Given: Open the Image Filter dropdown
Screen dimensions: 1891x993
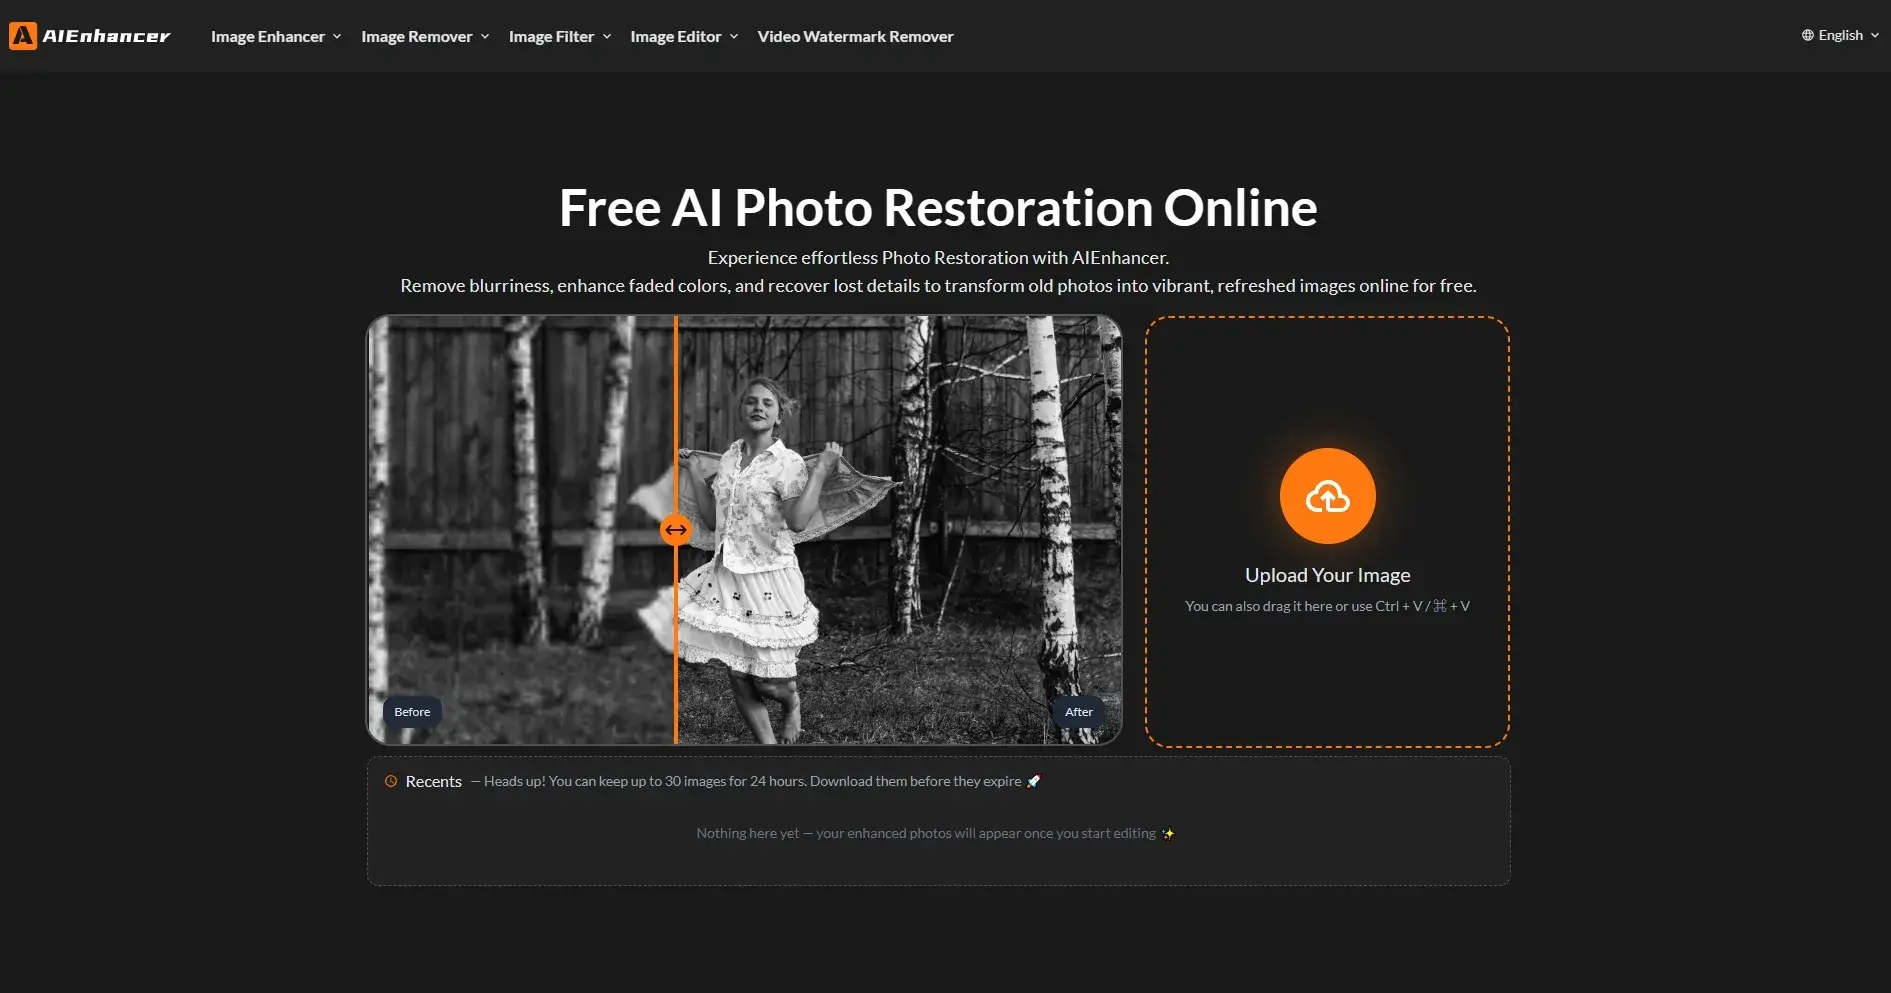Looking at the screenshot, I should (x=551, y=36).
